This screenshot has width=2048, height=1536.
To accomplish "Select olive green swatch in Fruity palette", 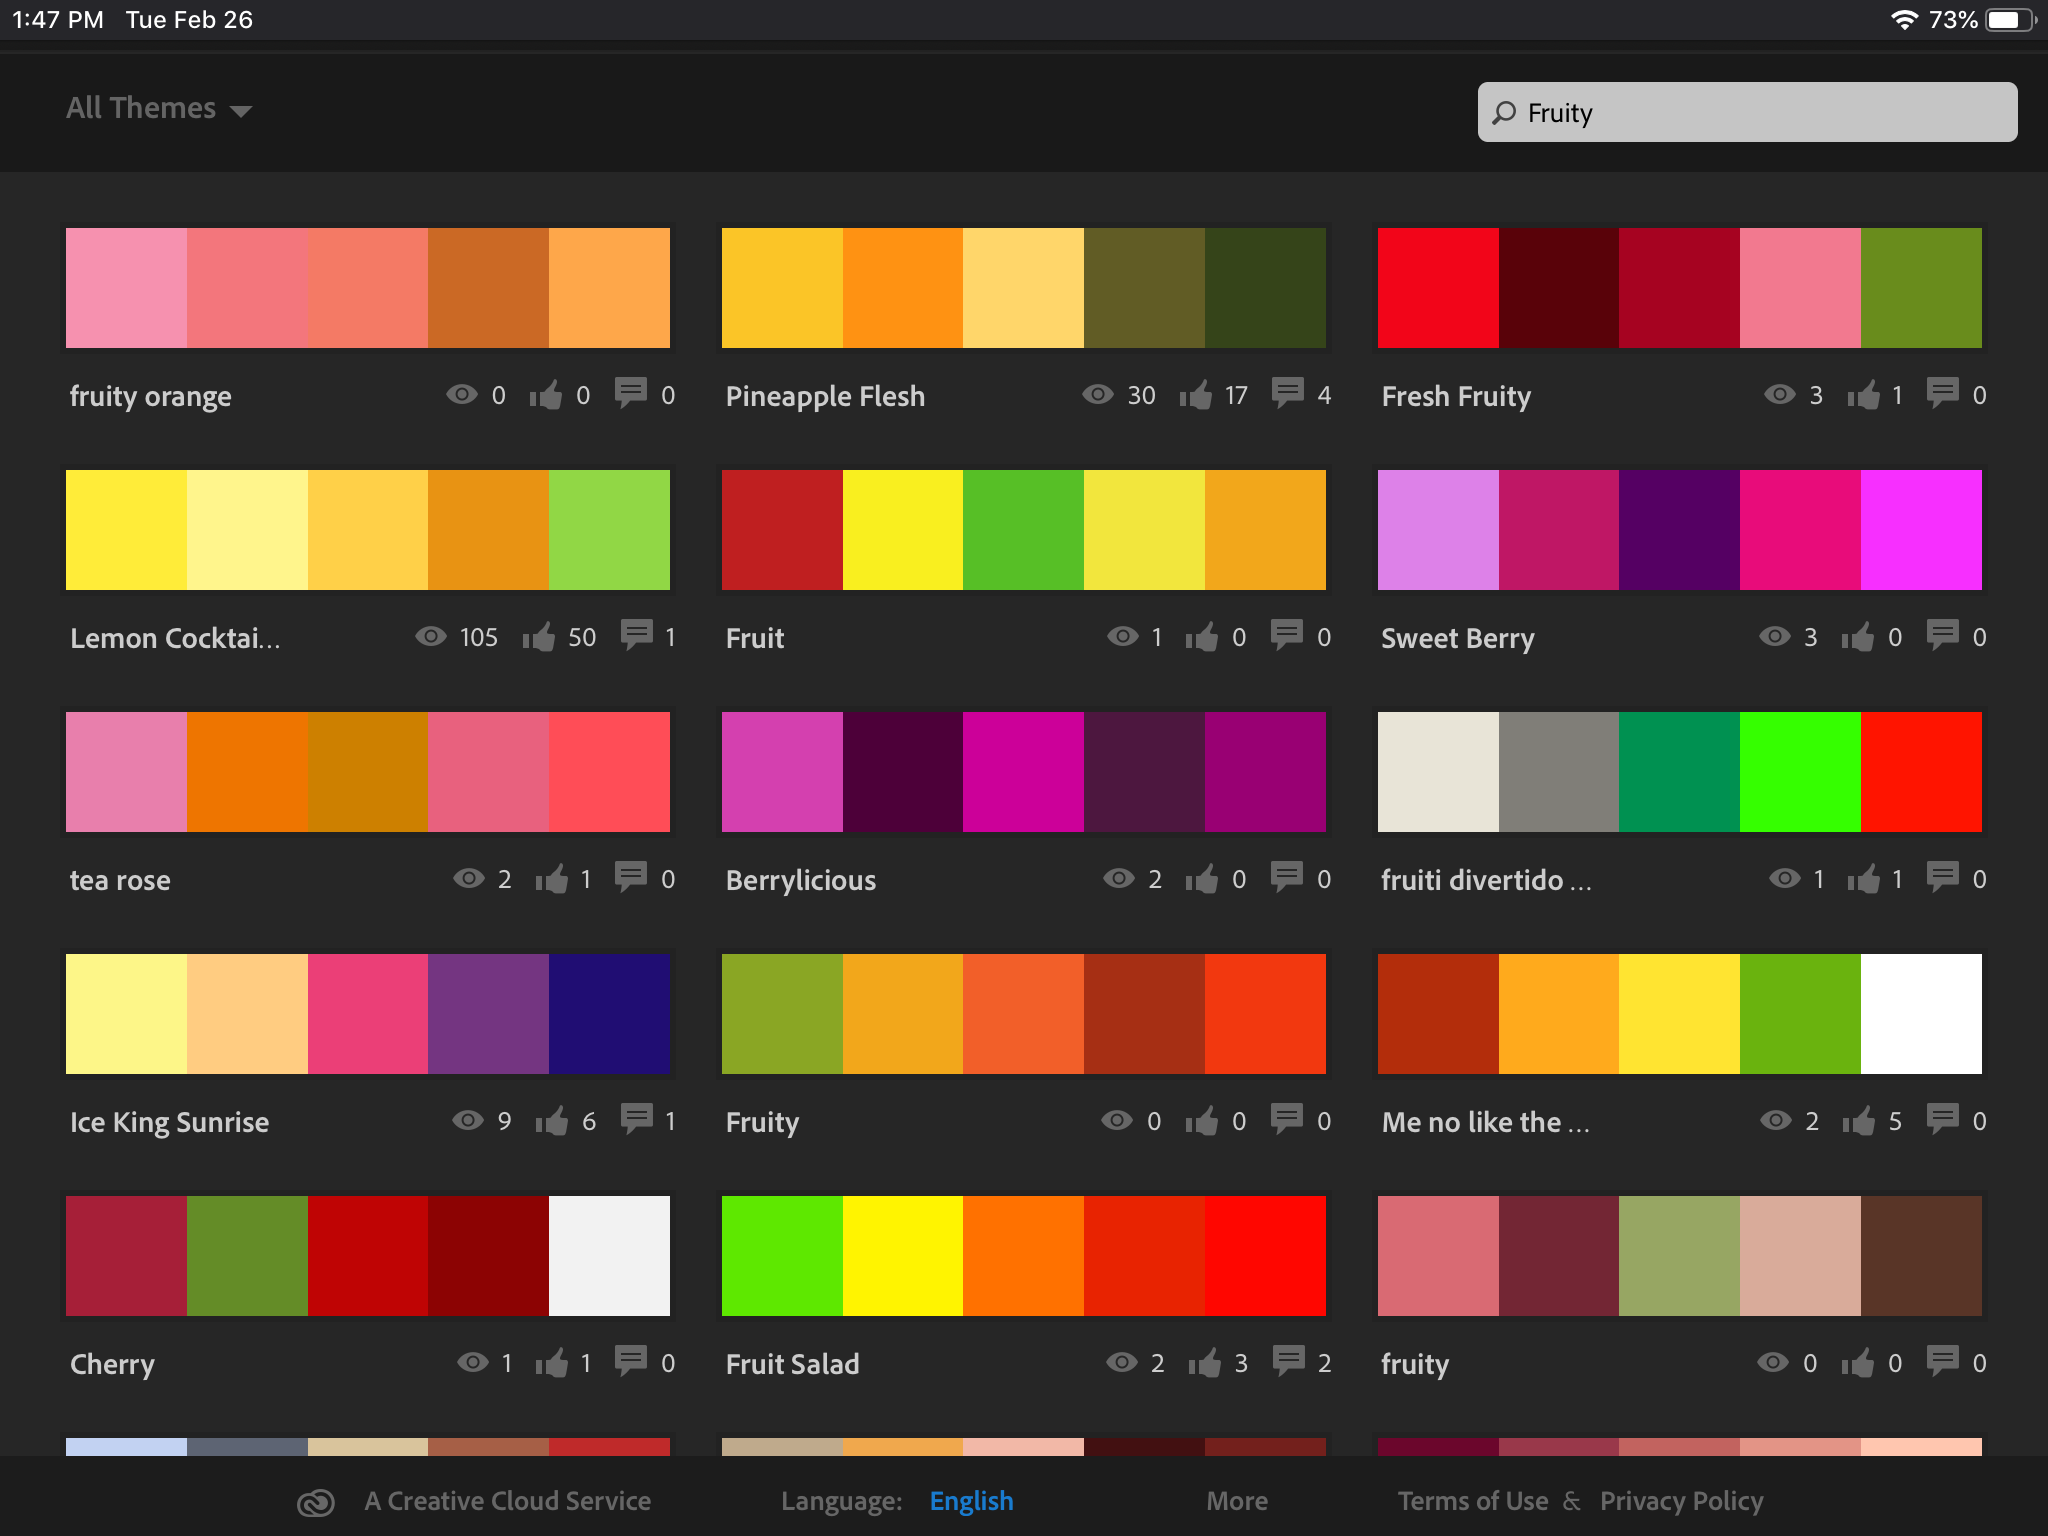I will [782, 1014].
